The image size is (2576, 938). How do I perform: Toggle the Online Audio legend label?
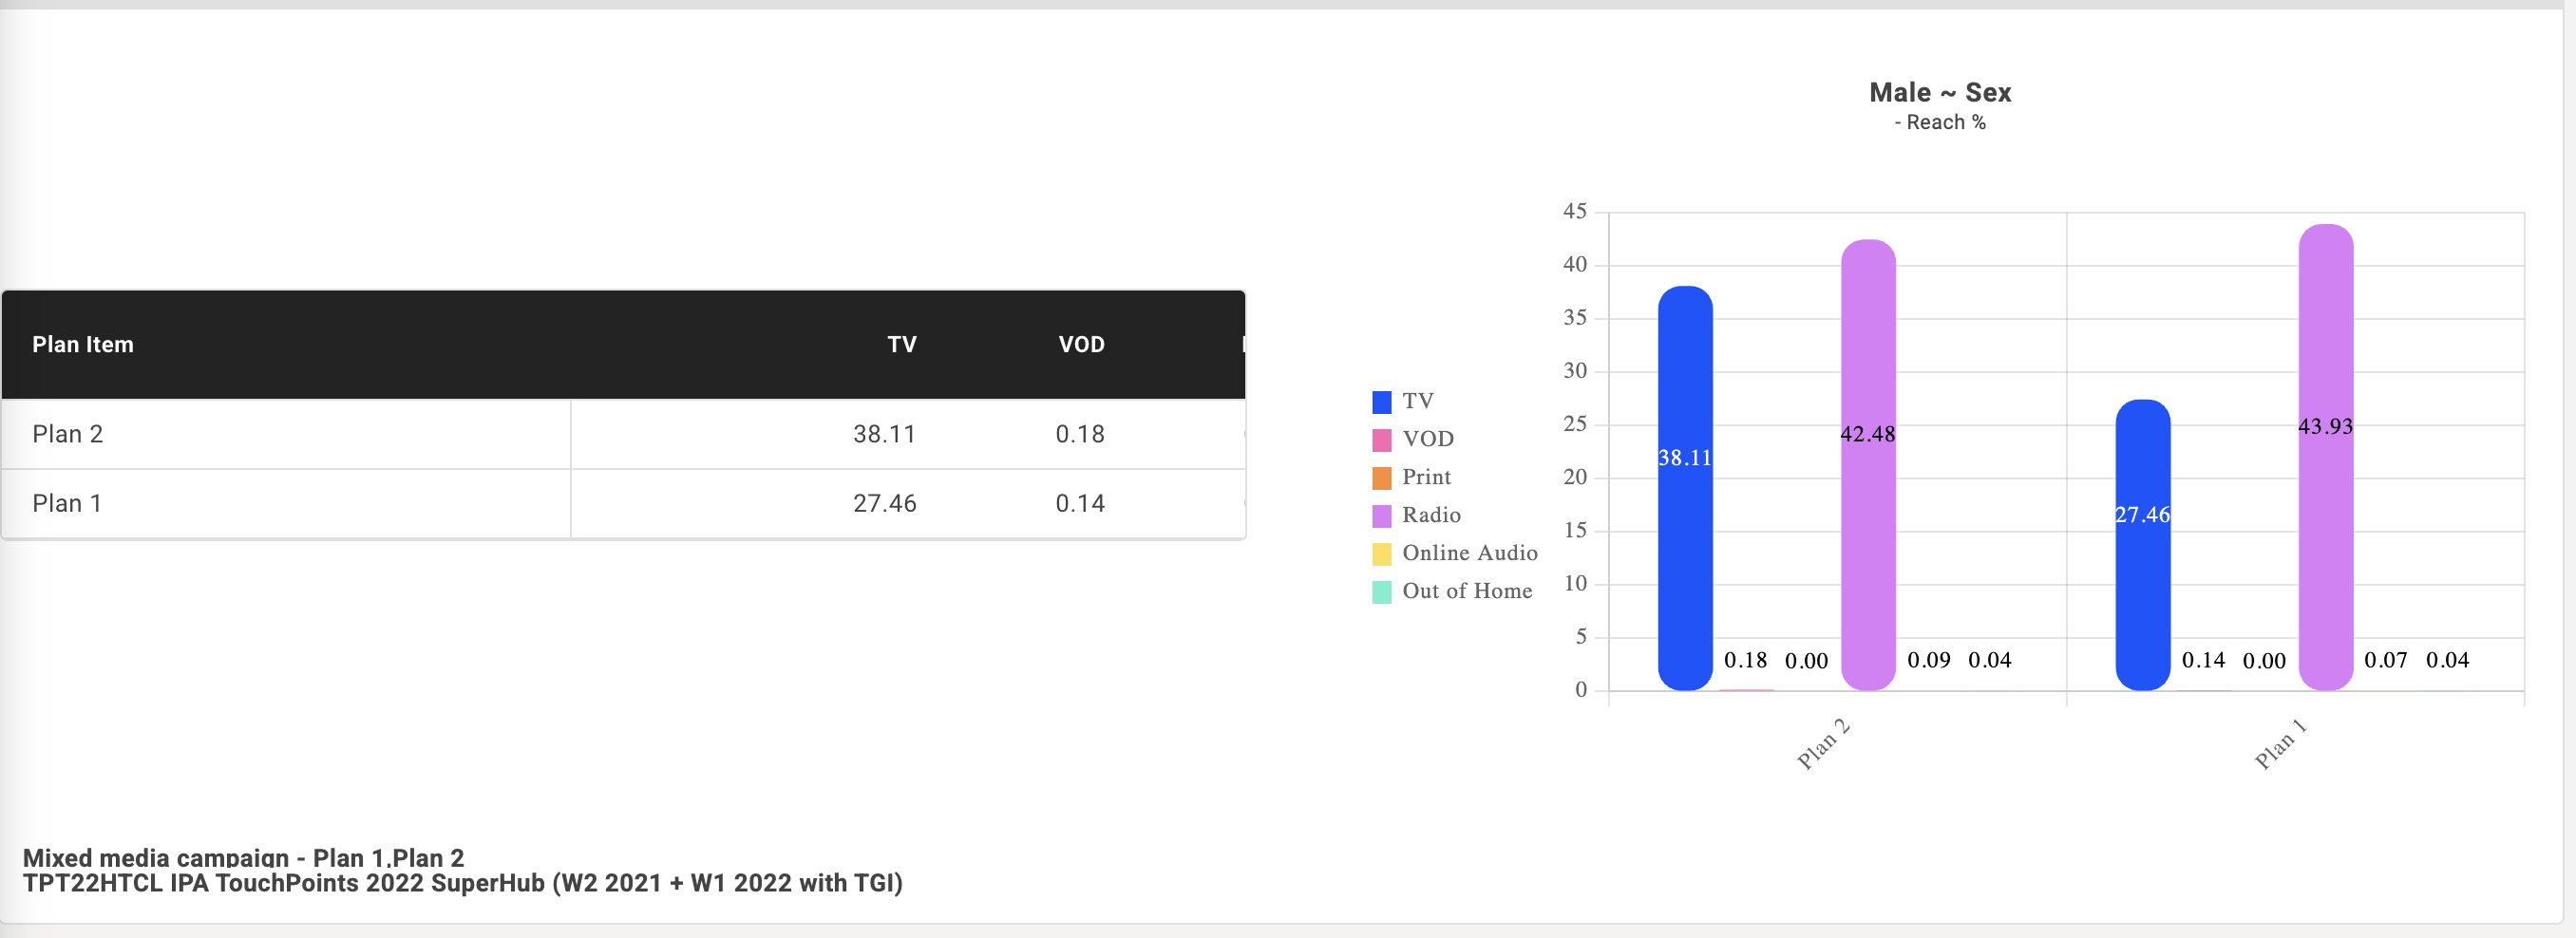pos(1469,553)
